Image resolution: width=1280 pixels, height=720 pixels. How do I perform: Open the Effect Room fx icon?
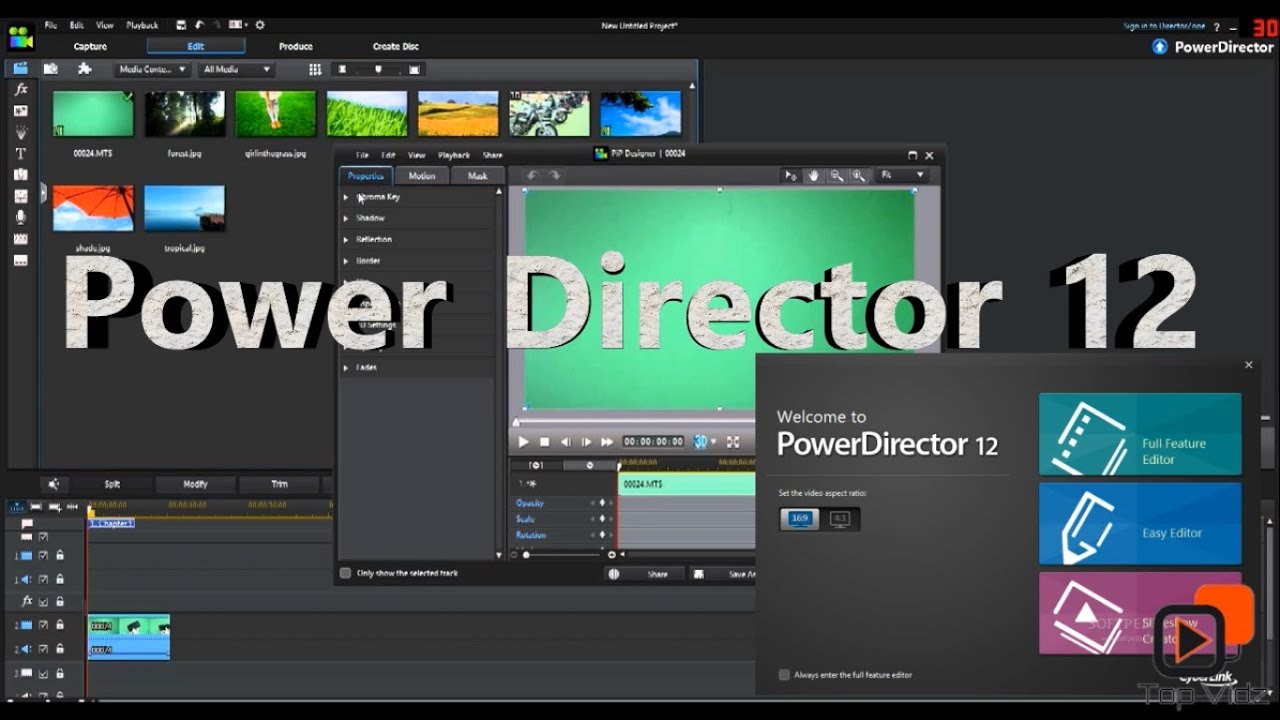point(20,90)
